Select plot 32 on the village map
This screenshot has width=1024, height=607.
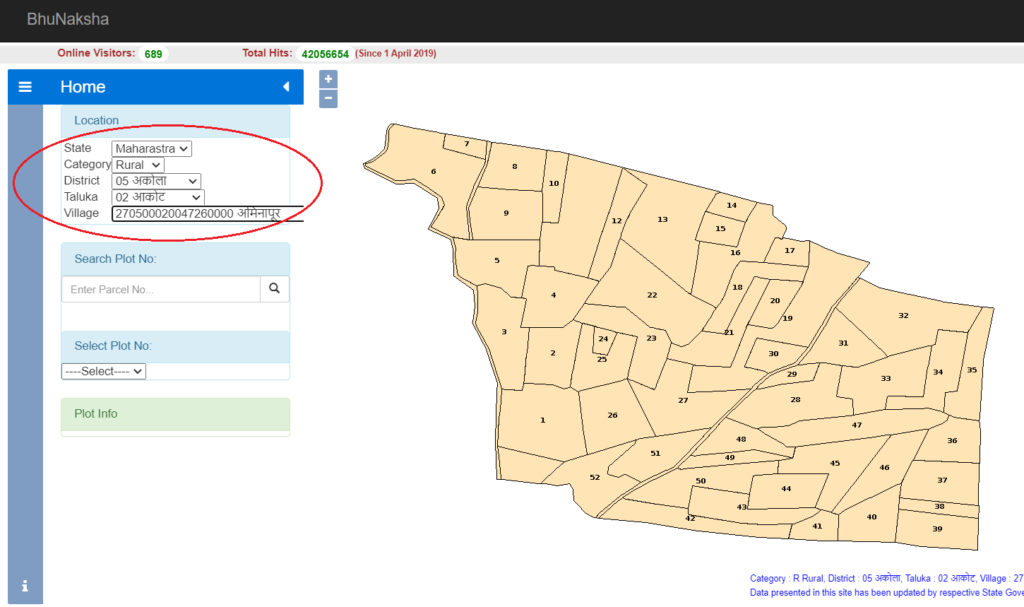coord(903,316)
